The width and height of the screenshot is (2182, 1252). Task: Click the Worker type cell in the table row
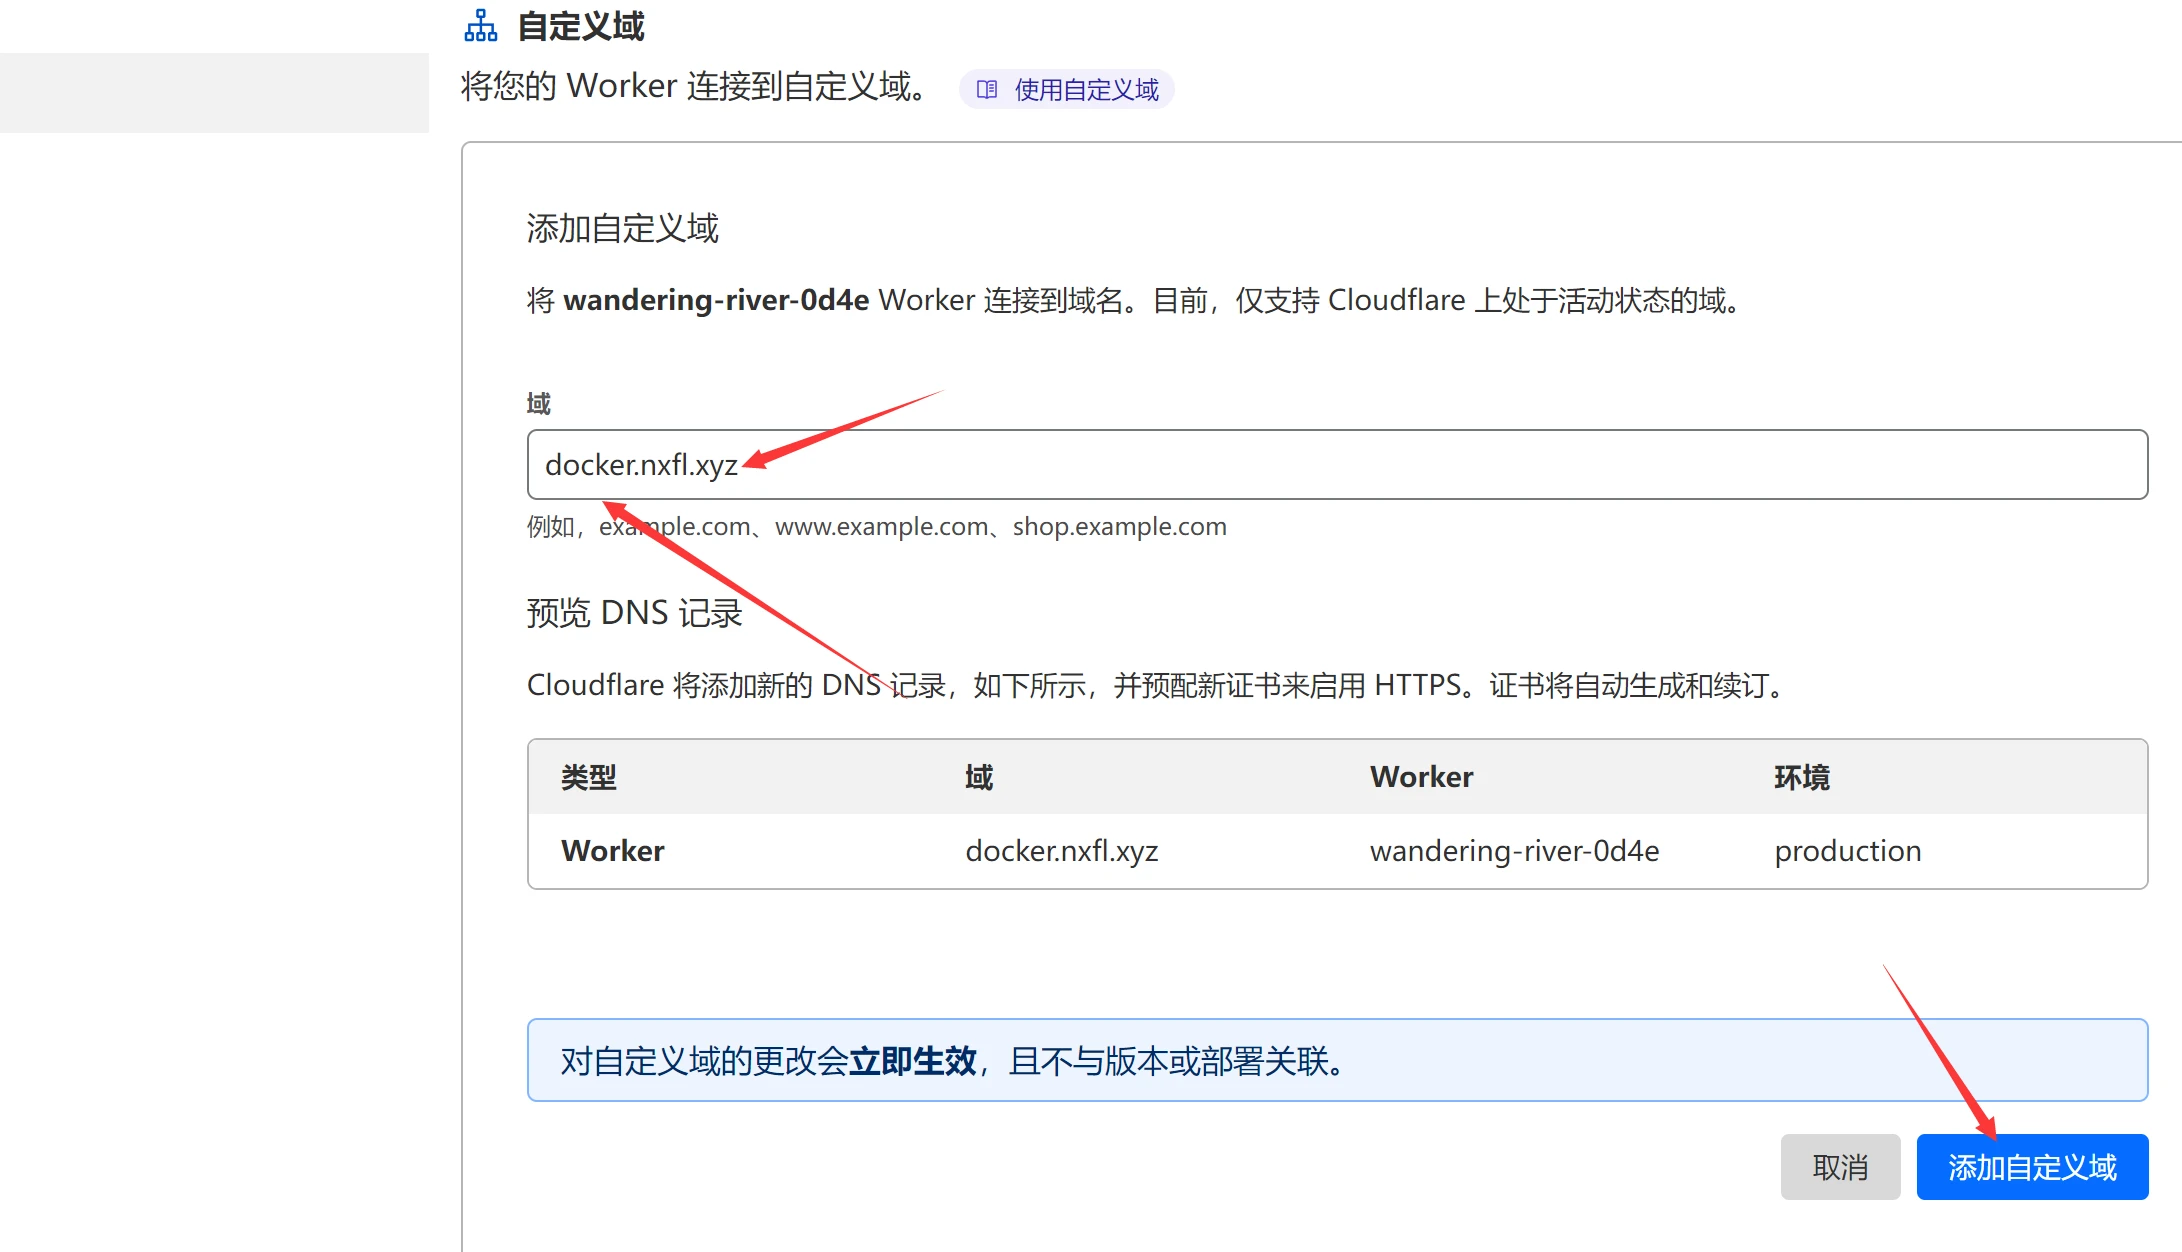pos(613,851)
